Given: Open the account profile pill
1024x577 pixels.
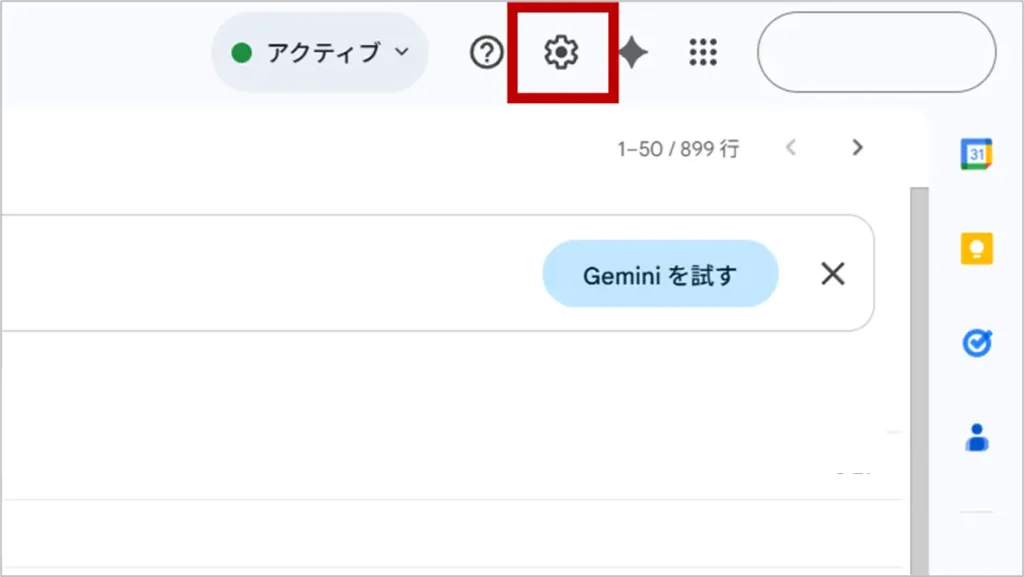Looking at the screenshot, I should (876, 52).
